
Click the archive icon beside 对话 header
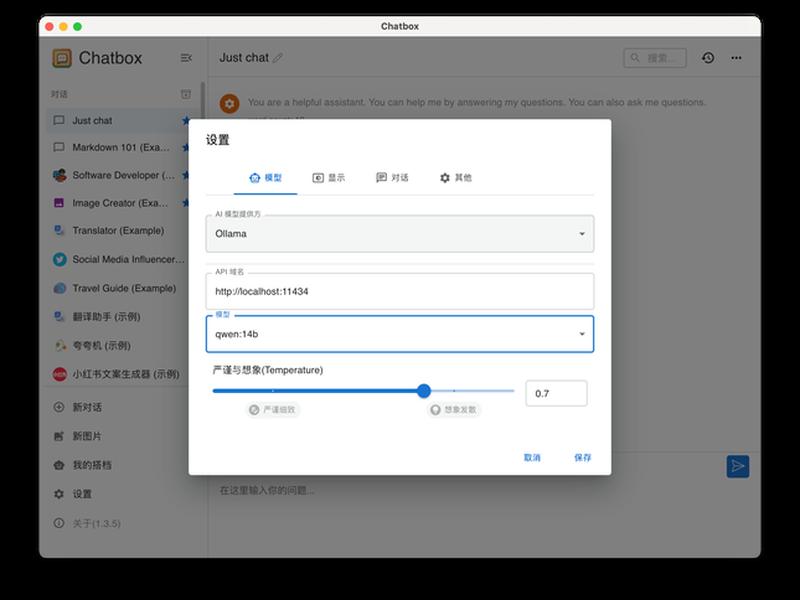[x=186, y=94]
